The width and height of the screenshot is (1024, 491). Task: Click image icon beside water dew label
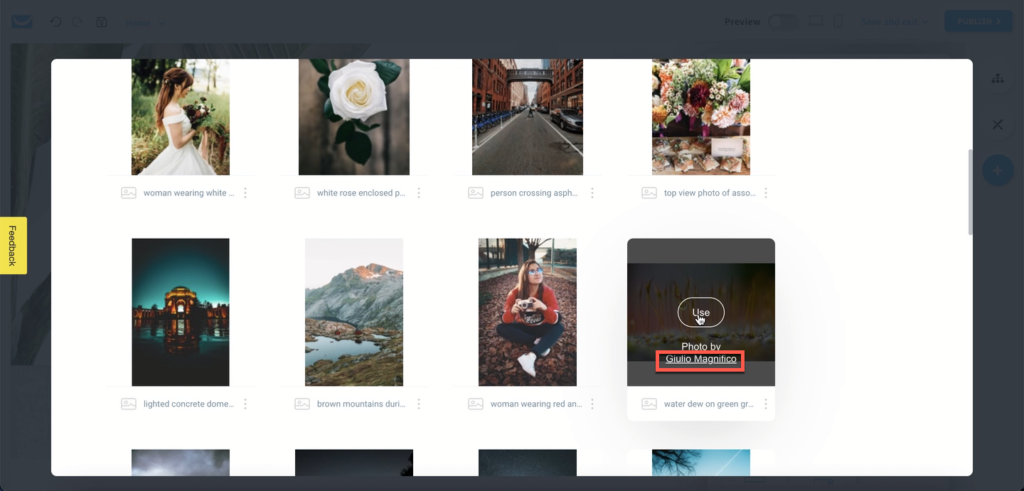pyautogui.click(x=649, y=404)
